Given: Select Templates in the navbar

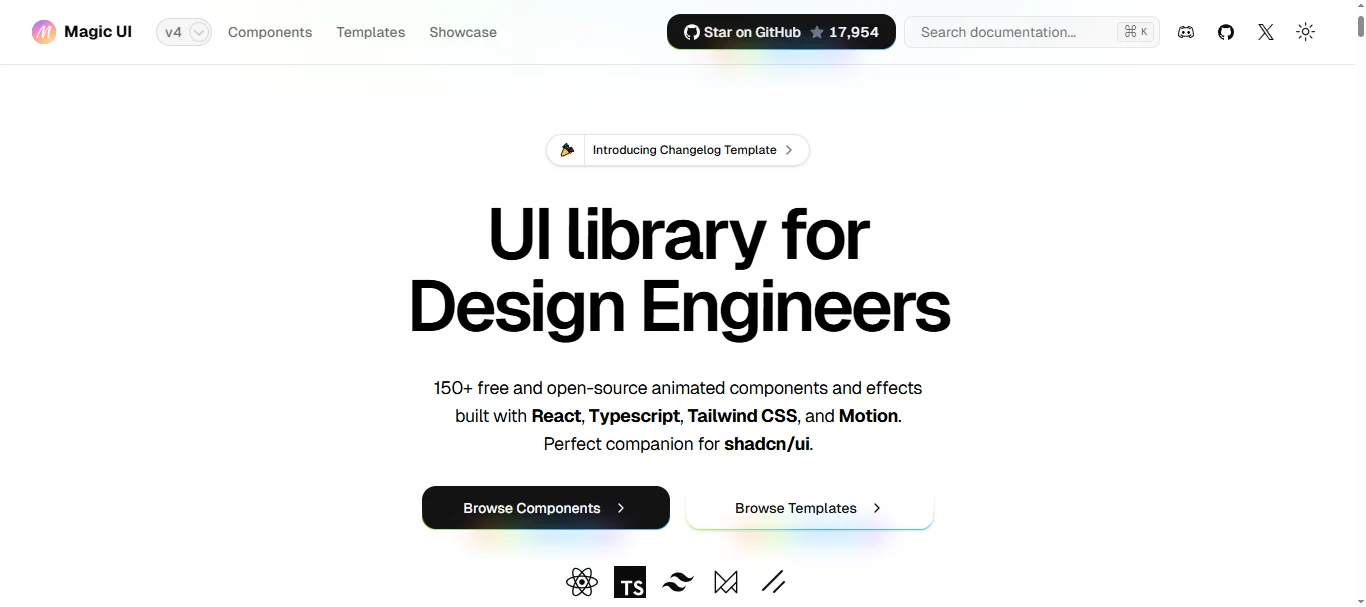Looking at the screenshot, I should tap(370, 32).
